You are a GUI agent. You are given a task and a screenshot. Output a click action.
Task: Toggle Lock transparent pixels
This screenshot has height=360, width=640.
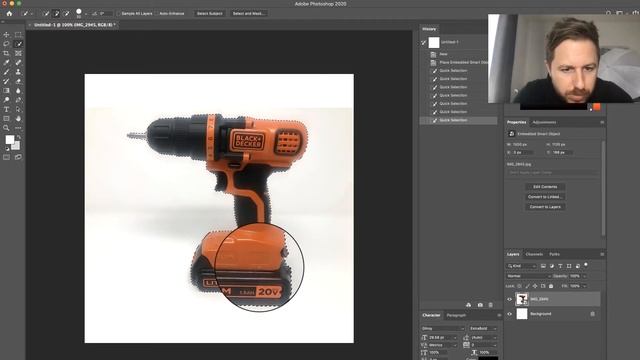(520, 286)
